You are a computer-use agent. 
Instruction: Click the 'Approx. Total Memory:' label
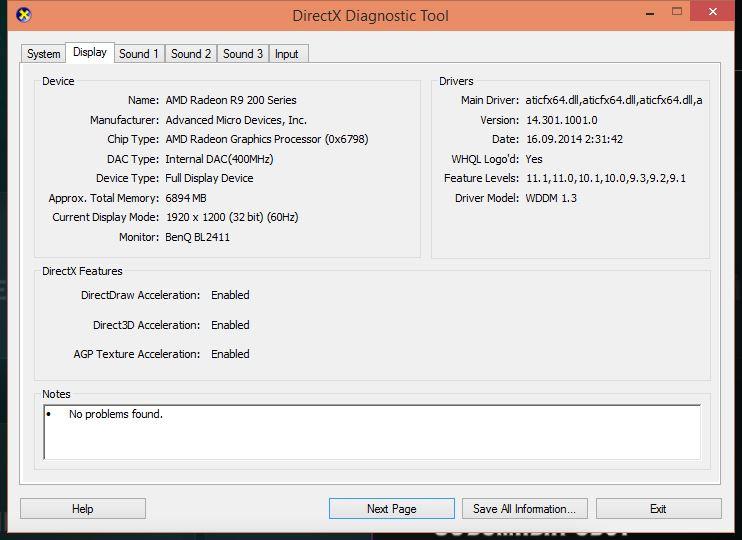coord(104,198)
